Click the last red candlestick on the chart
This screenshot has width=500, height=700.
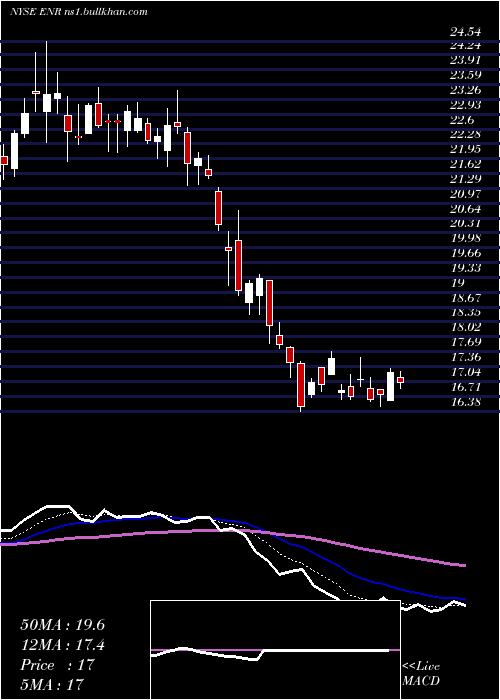click(x=400, y=379)
